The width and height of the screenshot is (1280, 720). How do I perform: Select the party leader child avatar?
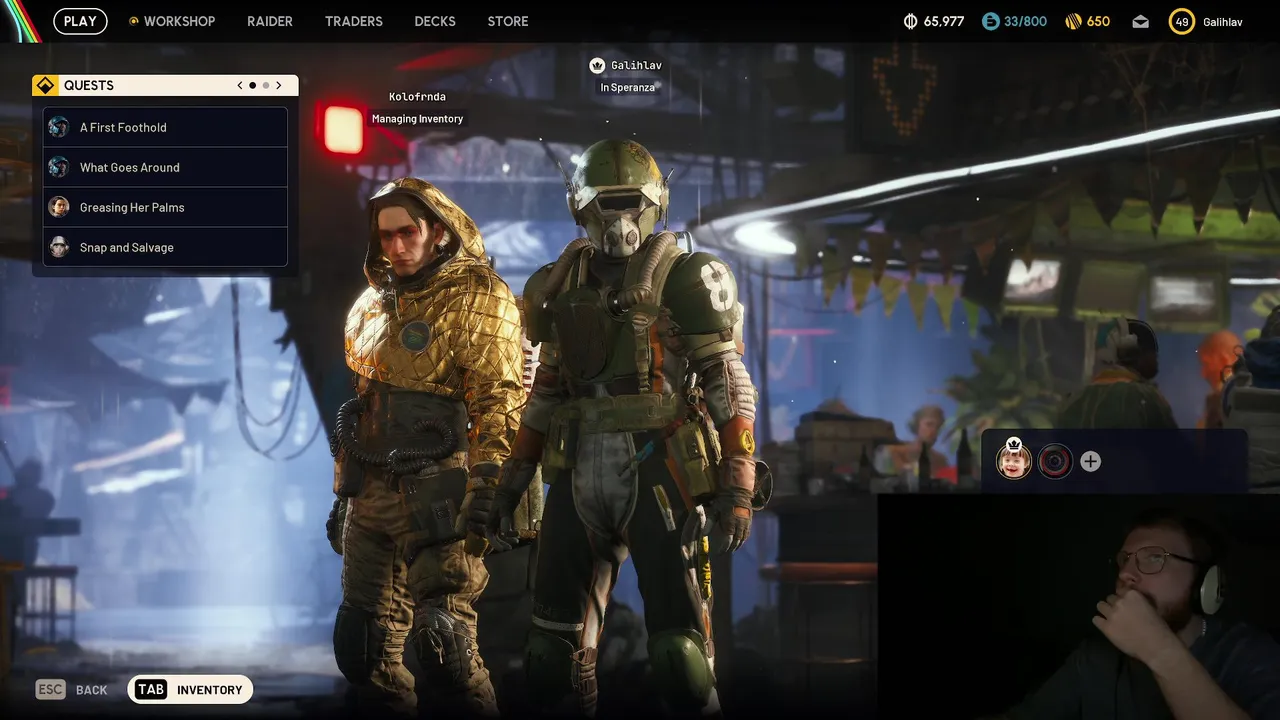(1013, 461)
